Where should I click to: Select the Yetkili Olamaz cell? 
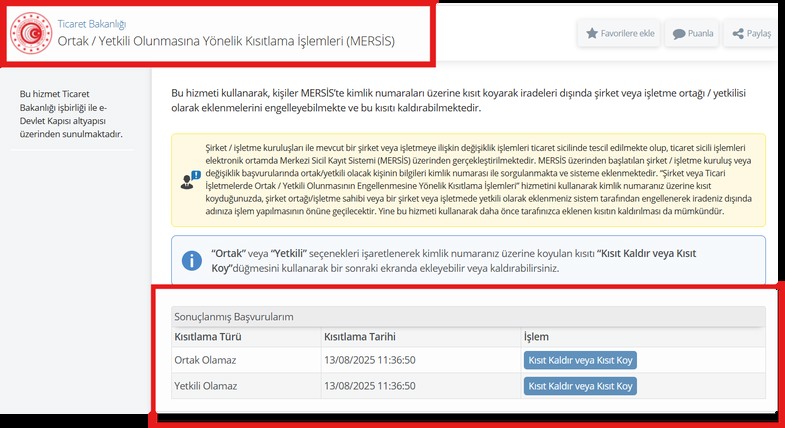[x=246, y=386]
